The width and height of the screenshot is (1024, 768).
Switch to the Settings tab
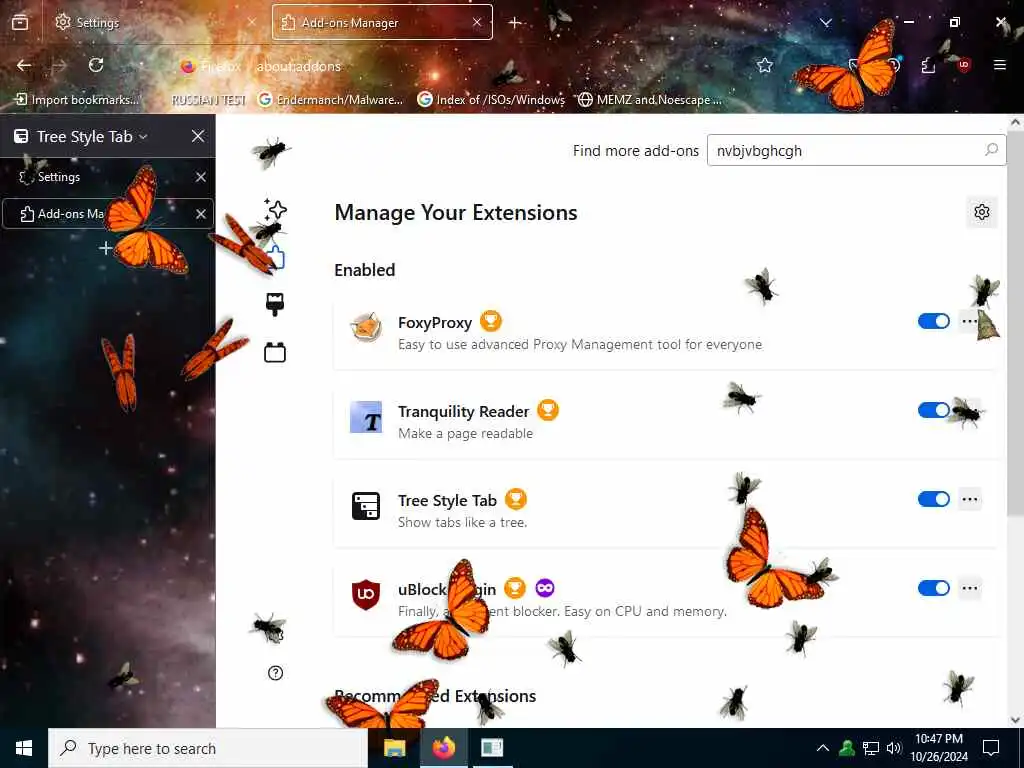tap(155, 23)
